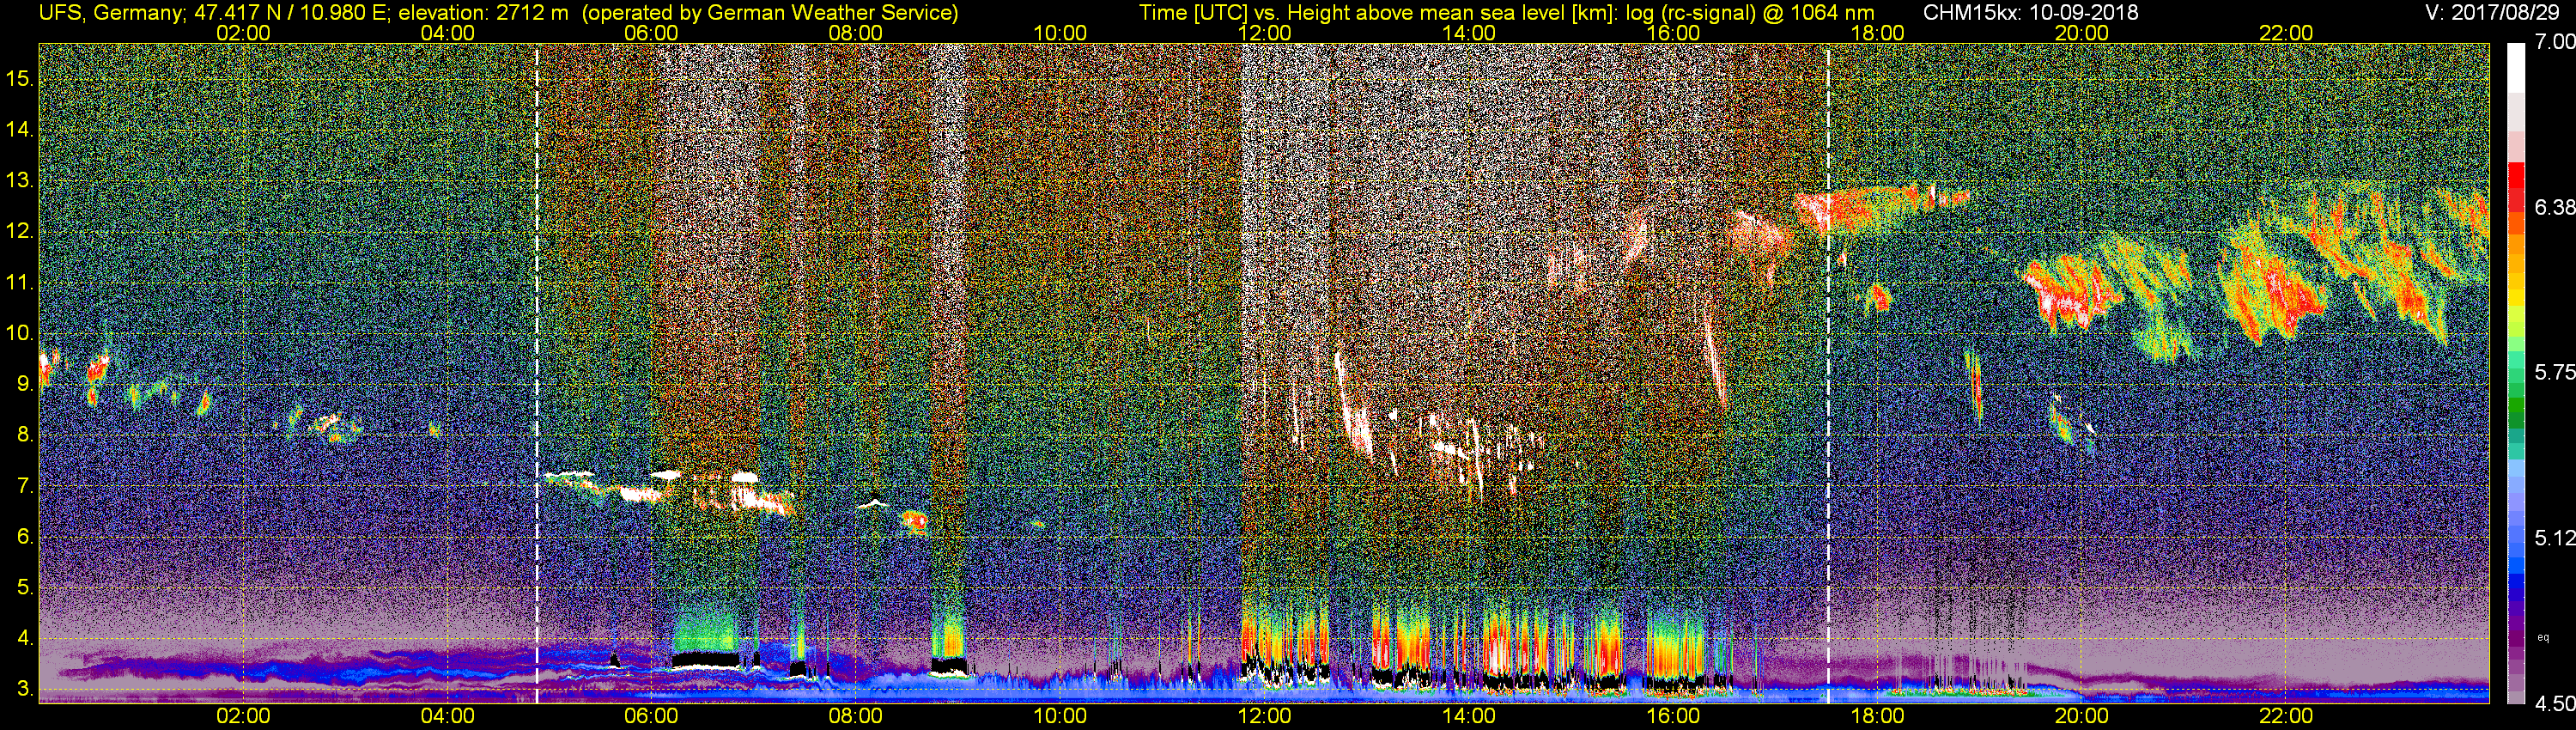
Task: Click the color scale value "5.75"
Action: pyautogui.click(x=2554, y=372)
